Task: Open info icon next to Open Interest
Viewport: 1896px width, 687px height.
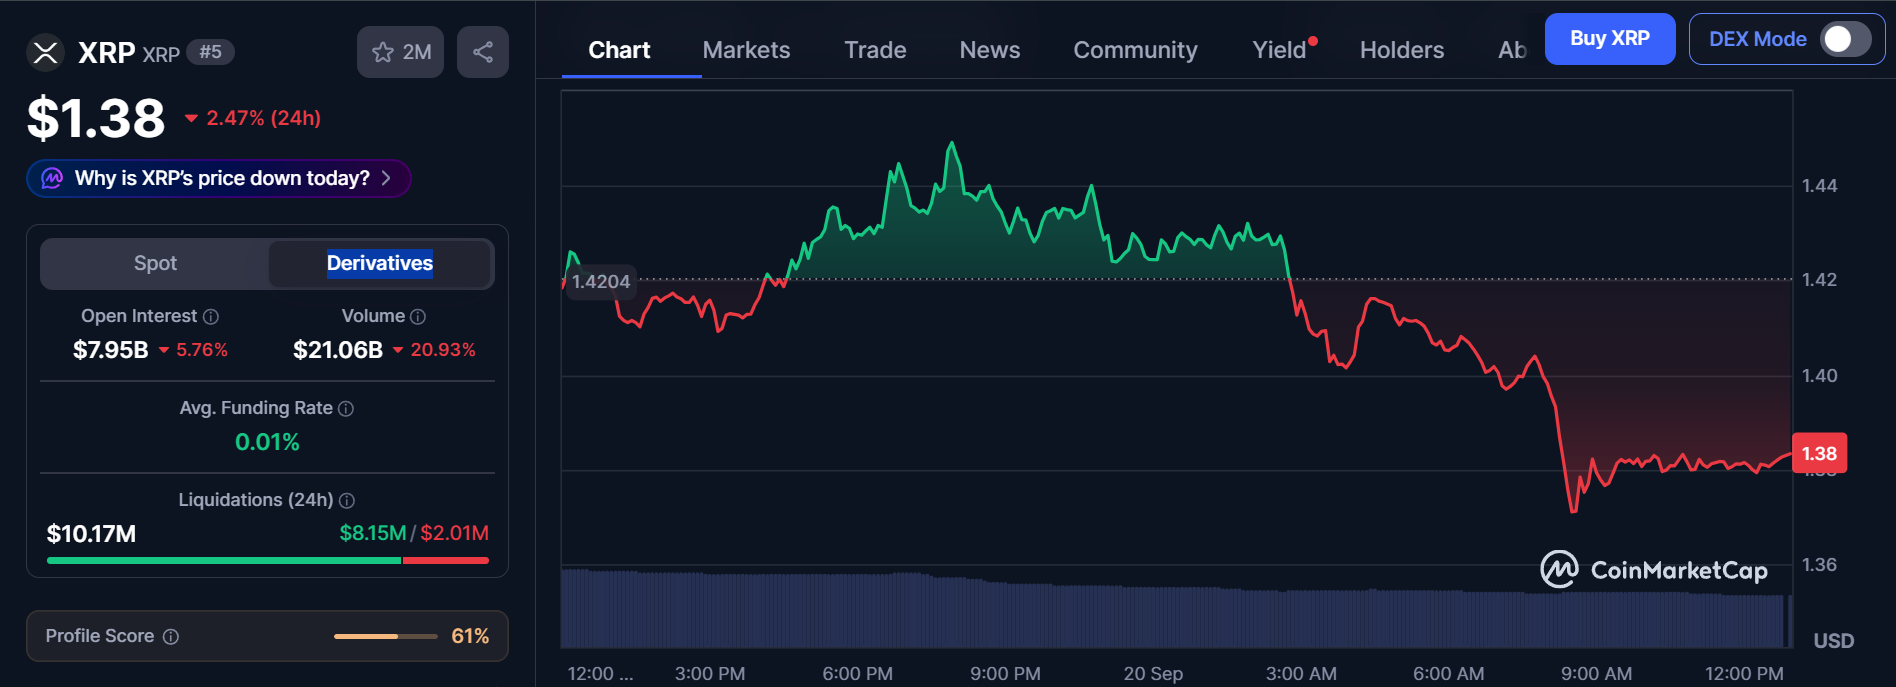Action: pos(211,317)
